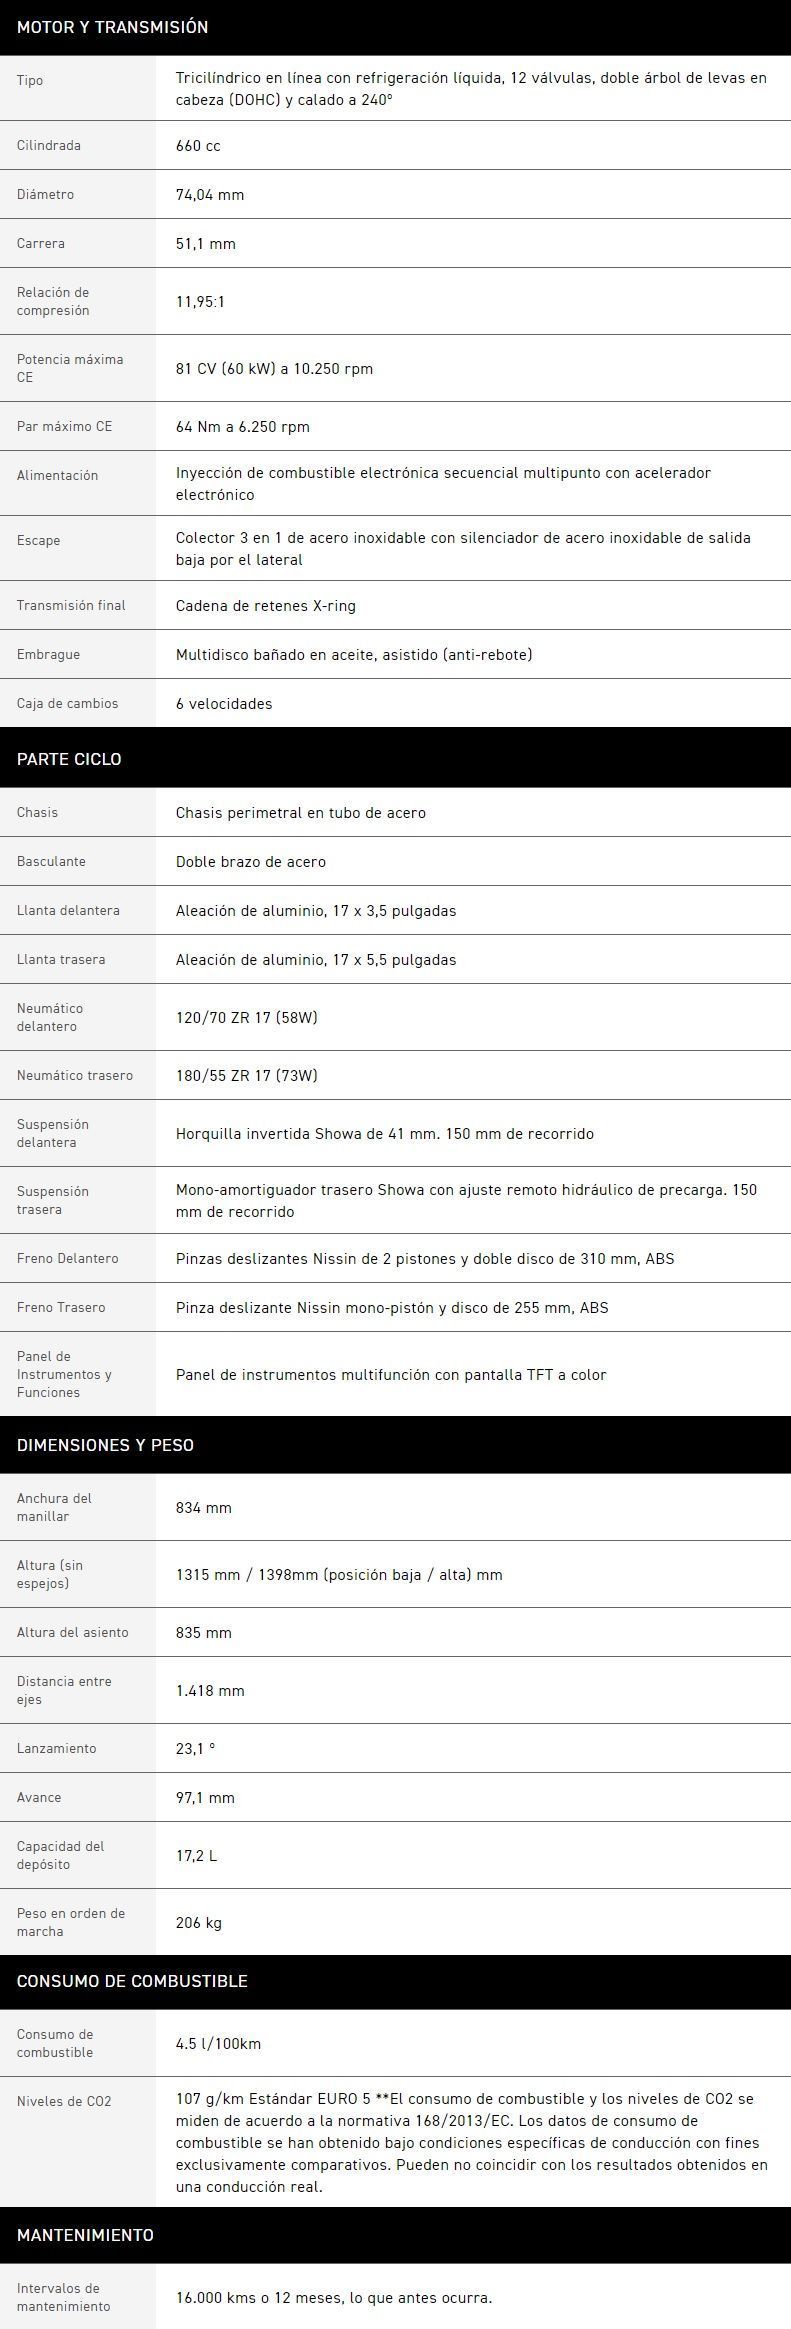The image size is (791, 2329).
Task: Select the Intervalos de mantenimiento value
Action: pos(334,2297)
